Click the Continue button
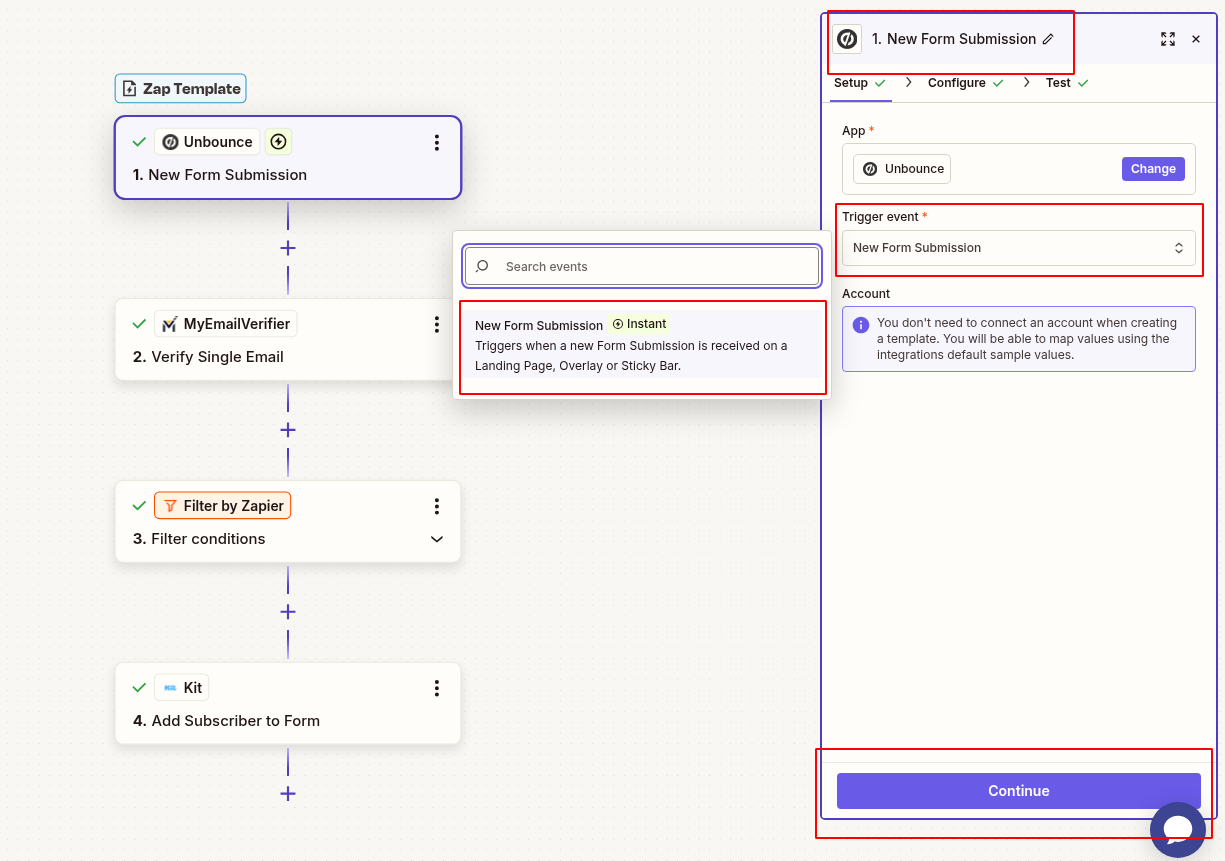 [x=1018, y=790]
